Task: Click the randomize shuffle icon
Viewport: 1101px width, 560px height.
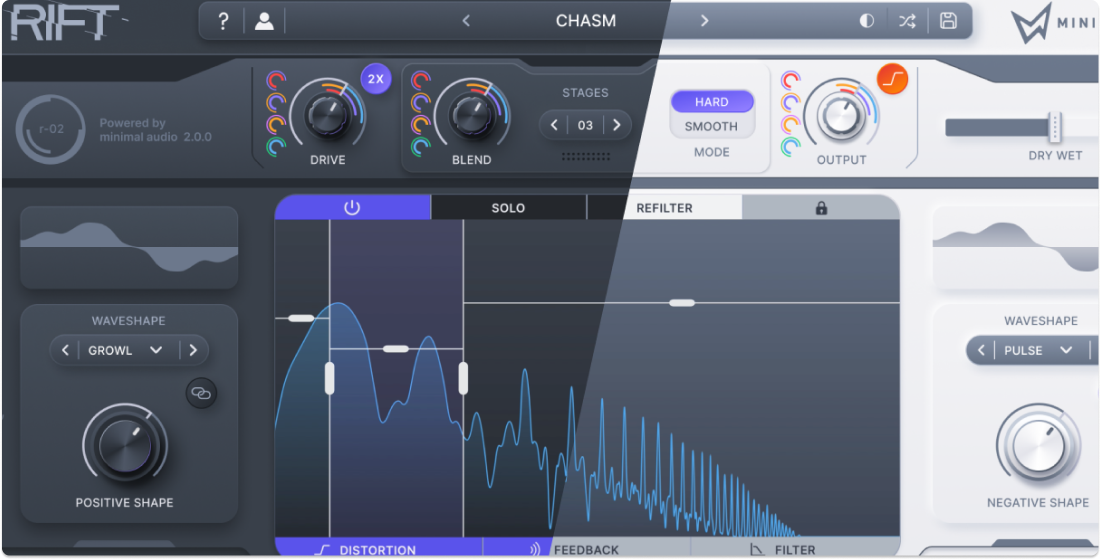Action: click(x=907, y=21)
